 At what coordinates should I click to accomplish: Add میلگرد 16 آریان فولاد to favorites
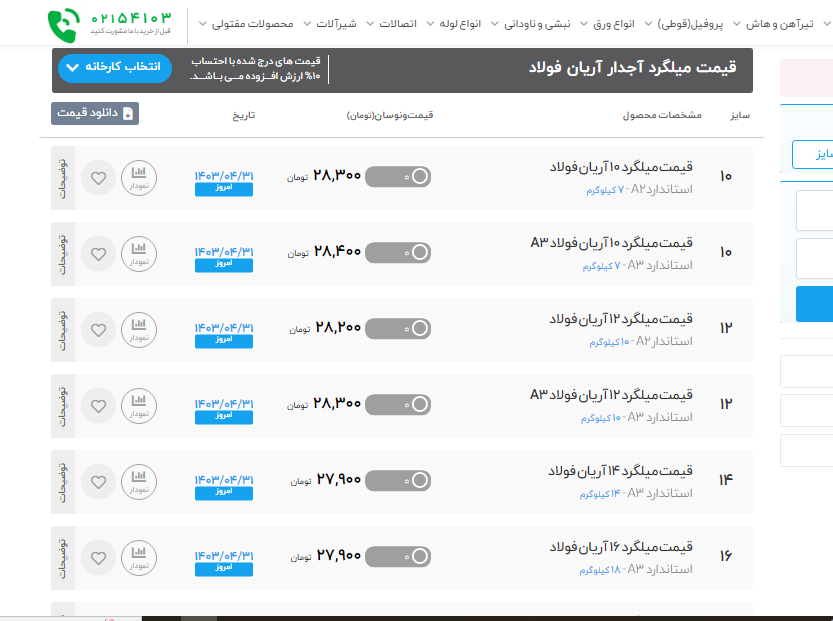[x=98, y=558]
